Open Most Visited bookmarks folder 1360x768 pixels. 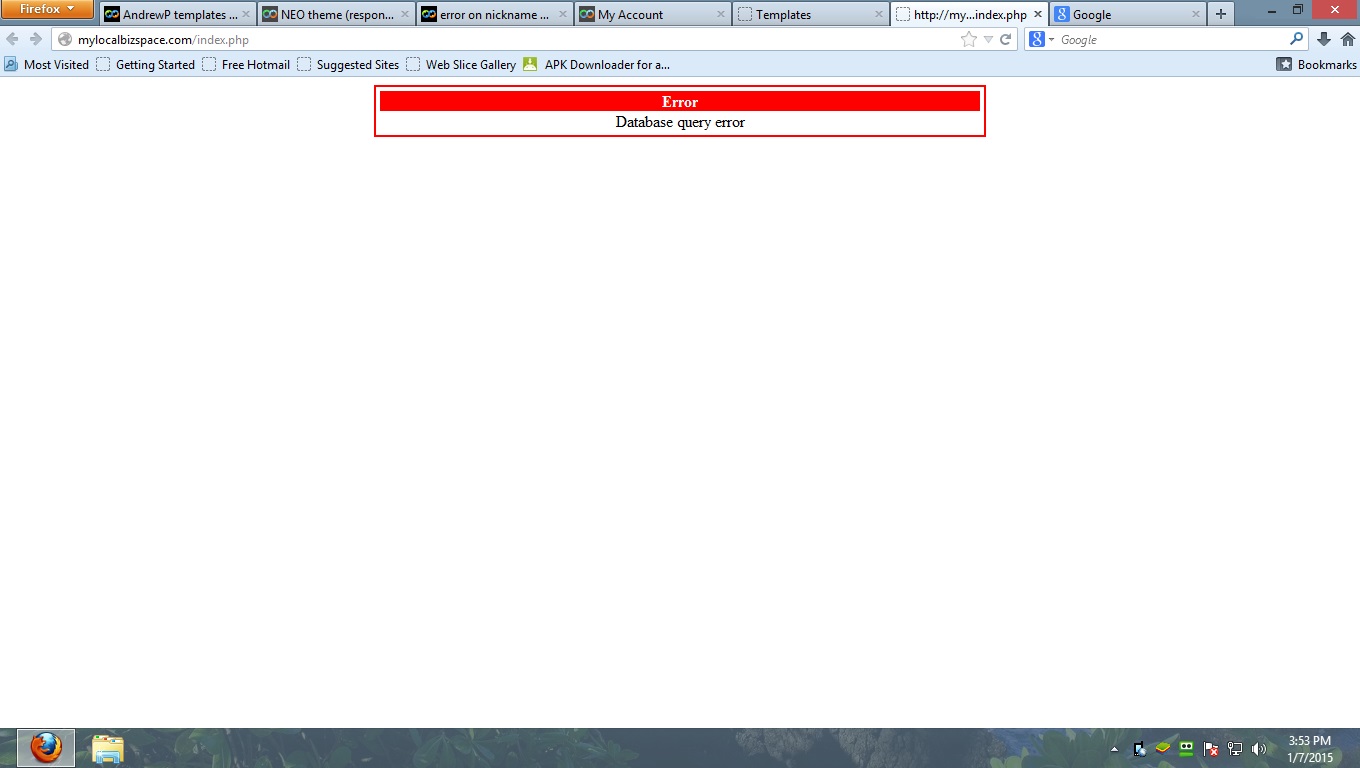point(46,65)
